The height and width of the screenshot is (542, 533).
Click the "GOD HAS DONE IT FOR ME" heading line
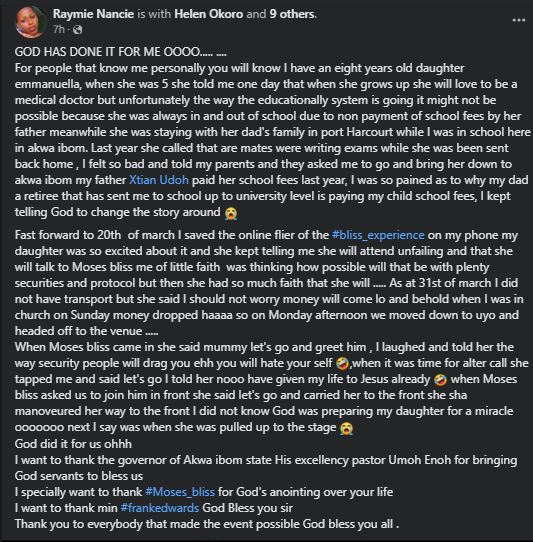click(x=121, y=52)
